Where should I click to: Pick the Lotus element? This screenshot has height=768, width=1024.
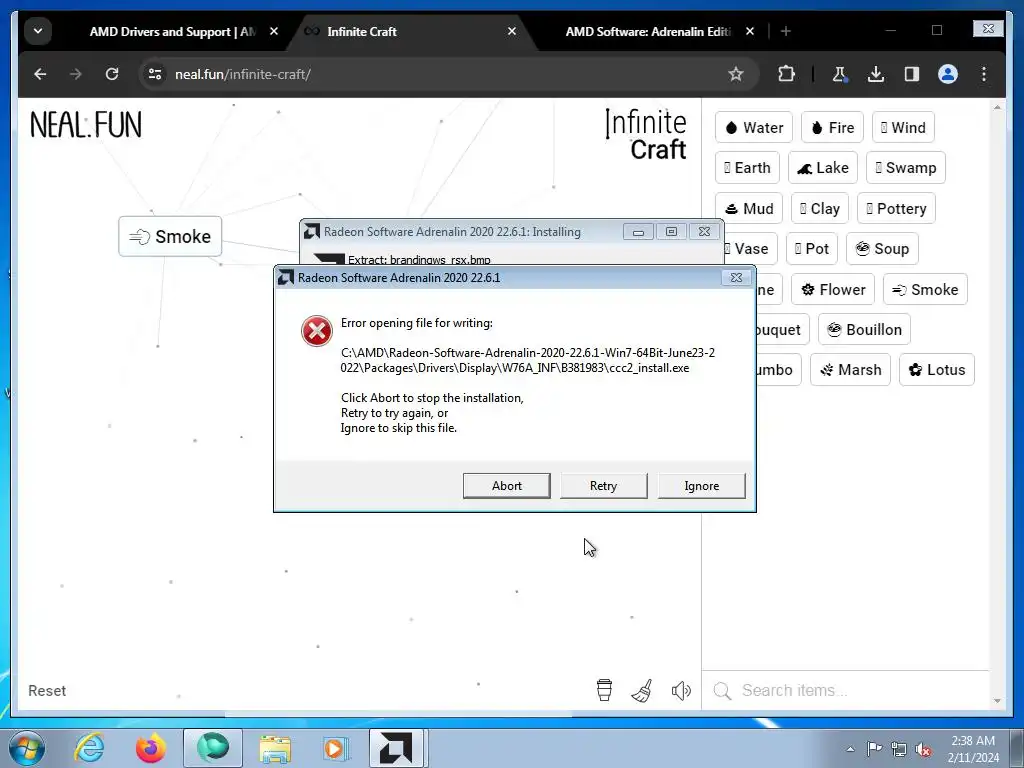coord(936,370)
